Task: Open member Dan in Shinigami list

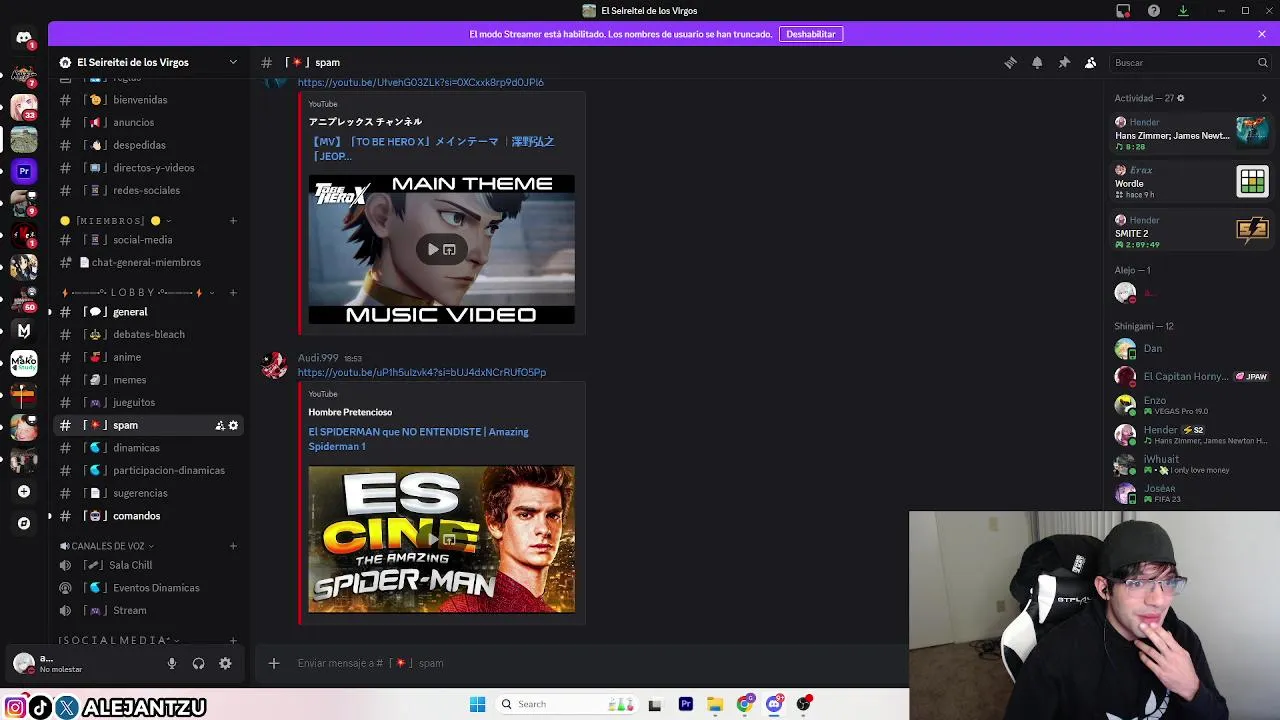Action: click(1190, 348)
